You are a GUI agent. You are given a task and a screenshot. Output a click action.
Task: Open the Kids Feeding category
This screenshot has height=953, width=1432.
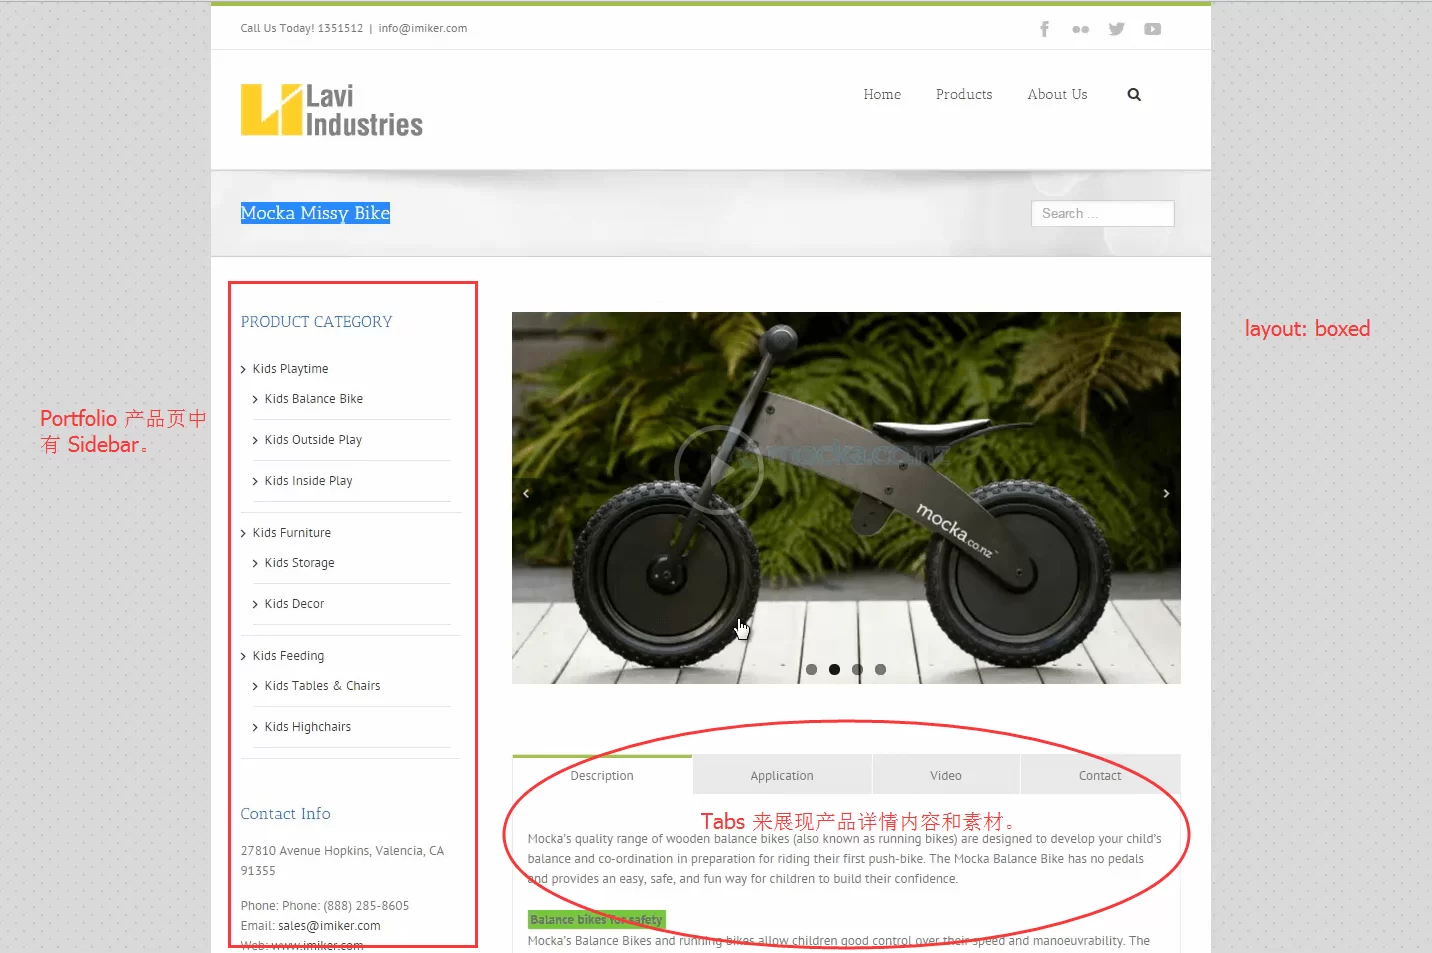288,656
